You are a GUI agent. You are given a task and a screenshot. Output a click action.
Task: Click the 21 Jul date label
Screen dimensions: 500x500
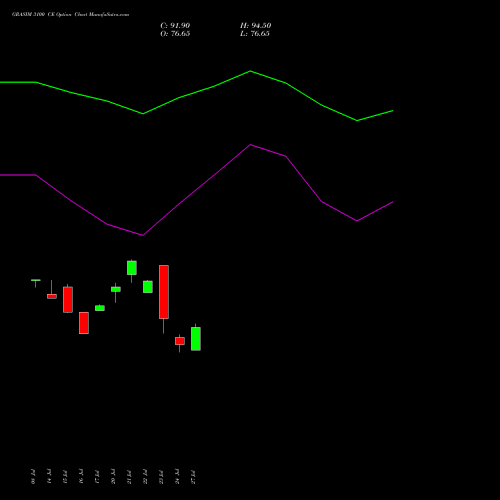click(x=129, y=477)
